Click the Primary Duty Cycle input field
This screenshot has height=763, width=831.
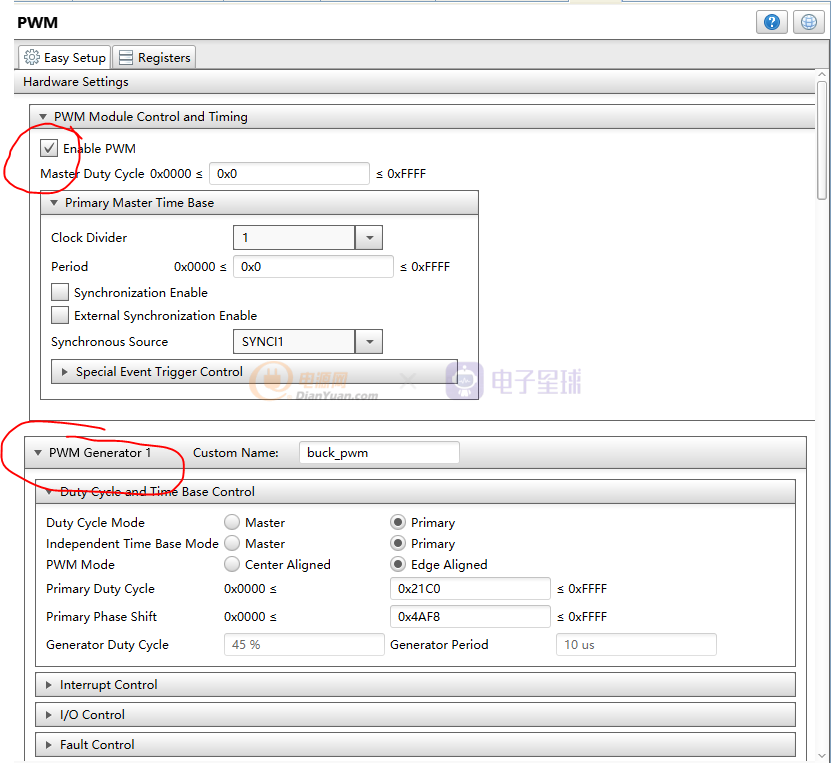[469, 589]
